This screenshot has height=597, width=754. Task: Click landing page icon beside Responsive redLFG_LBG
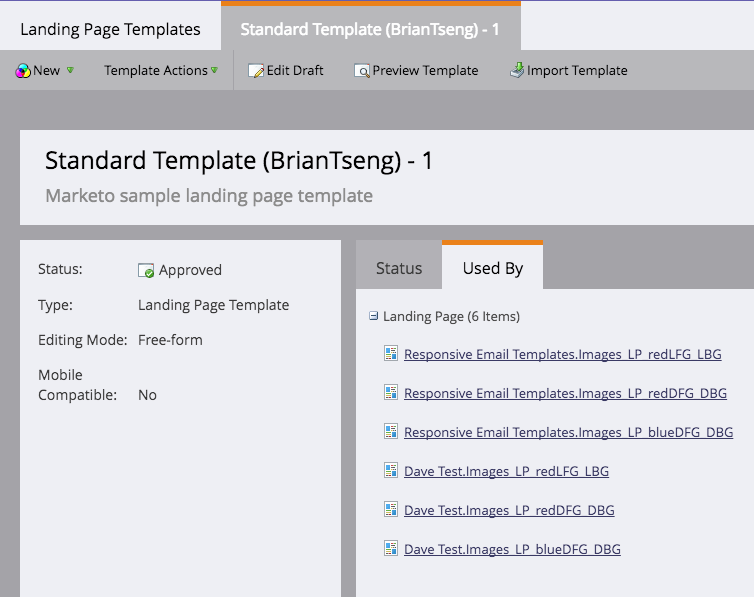[390, 353]
